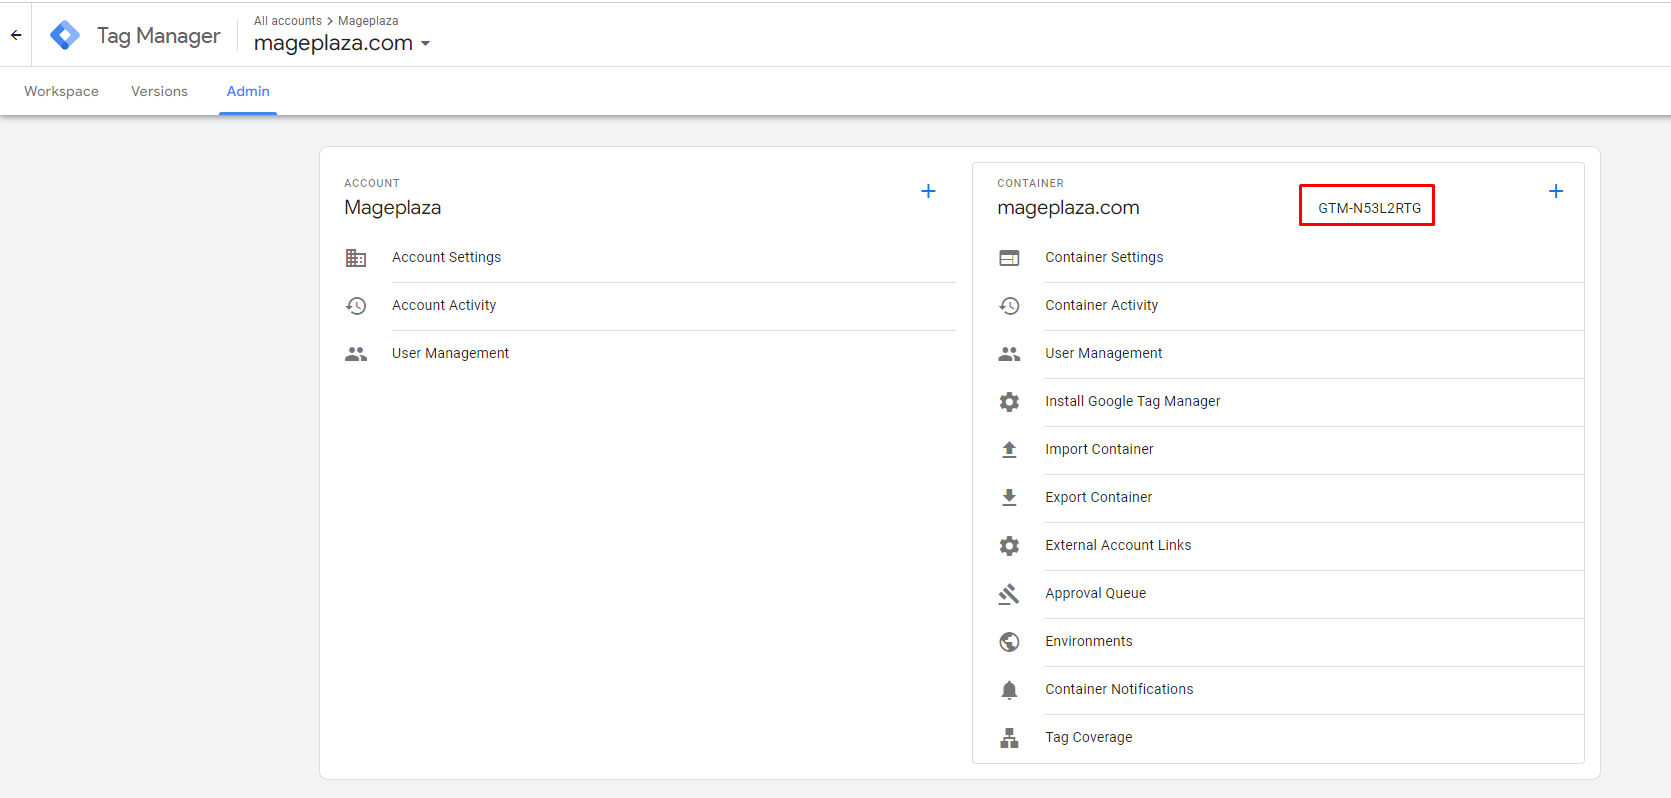Open Export Container
1671x798 pixels.
coord(1098,497)
